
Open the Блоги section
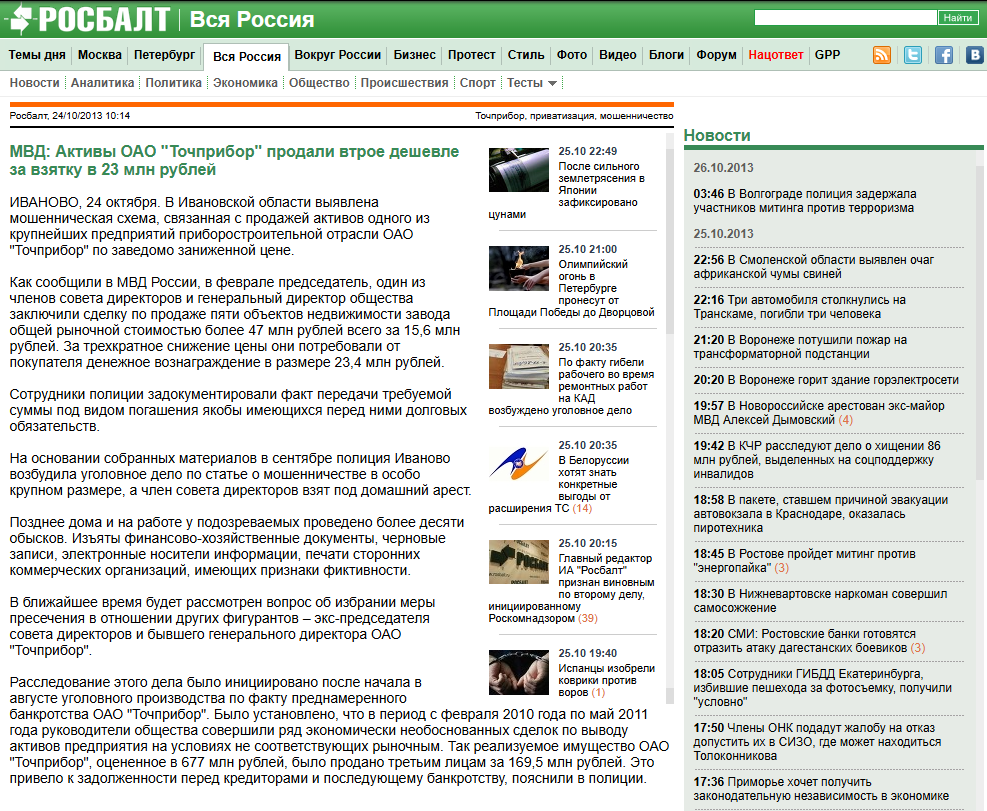[666, 55]
